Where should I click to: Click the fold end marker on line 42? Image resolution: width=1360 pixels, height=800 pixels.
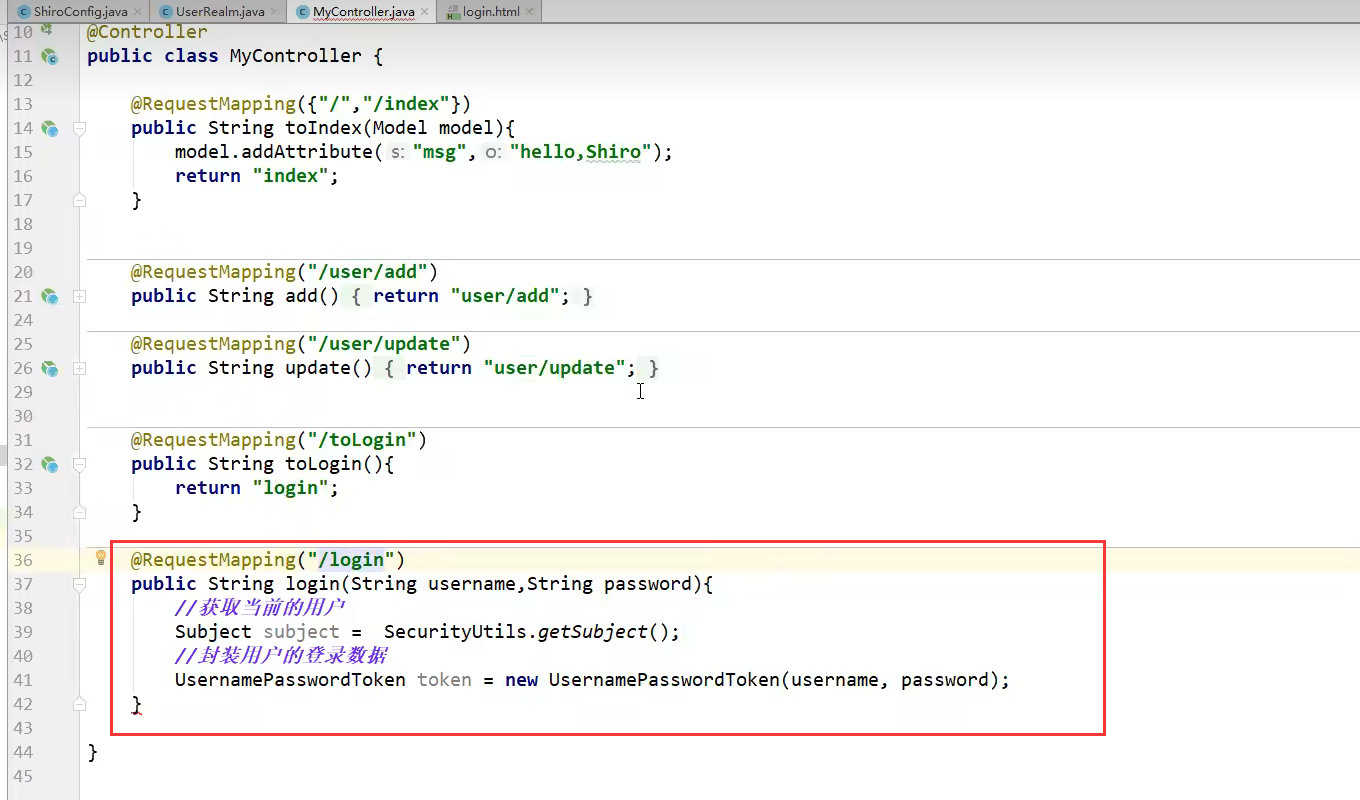79,704
